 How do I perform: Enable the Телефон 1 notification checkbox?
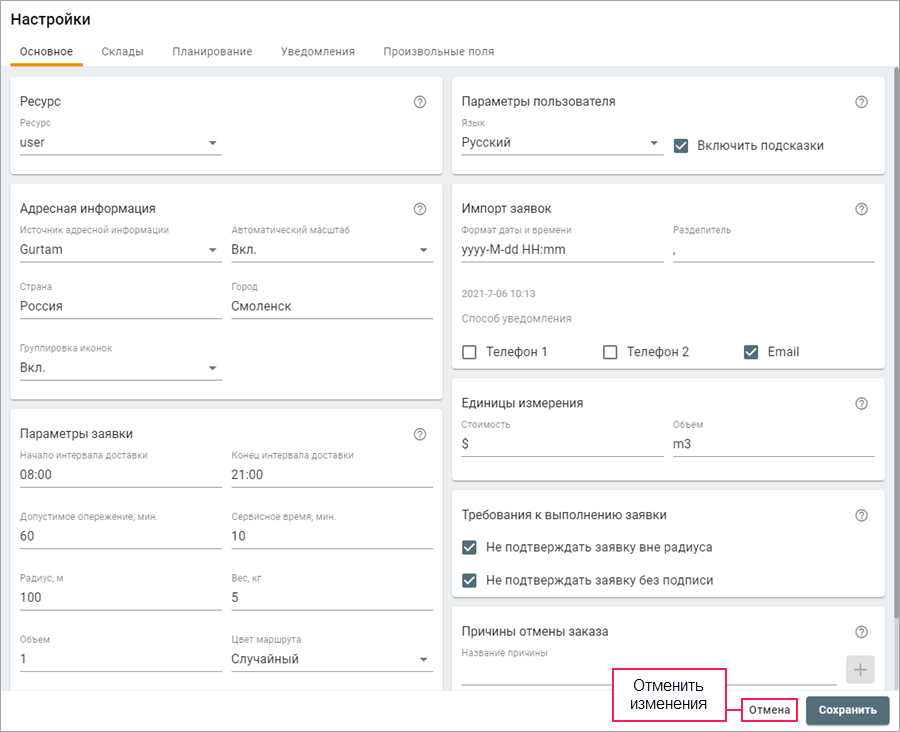point(469,352)
